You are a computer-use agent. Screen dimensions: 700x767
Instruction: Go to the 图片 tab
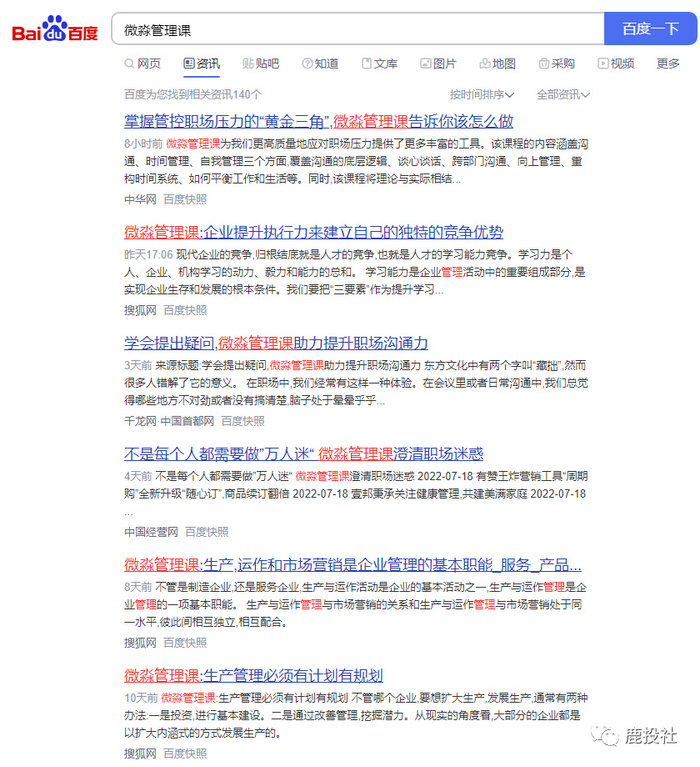pyautogui.click(x=438, y=64)
